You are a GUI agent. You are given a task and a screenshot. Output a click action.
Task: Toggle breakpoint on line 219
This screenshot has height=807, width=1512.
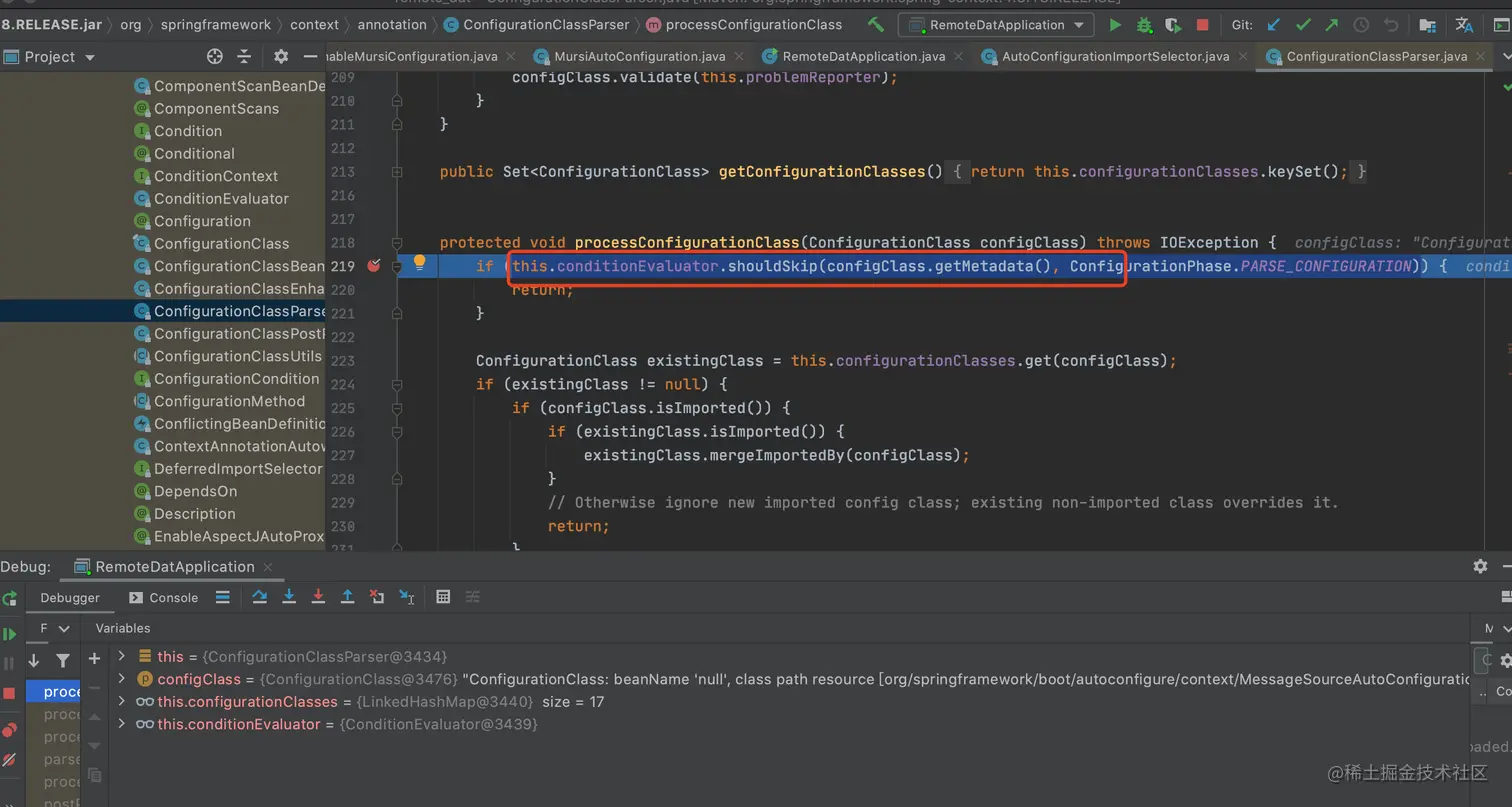(374, 266)
